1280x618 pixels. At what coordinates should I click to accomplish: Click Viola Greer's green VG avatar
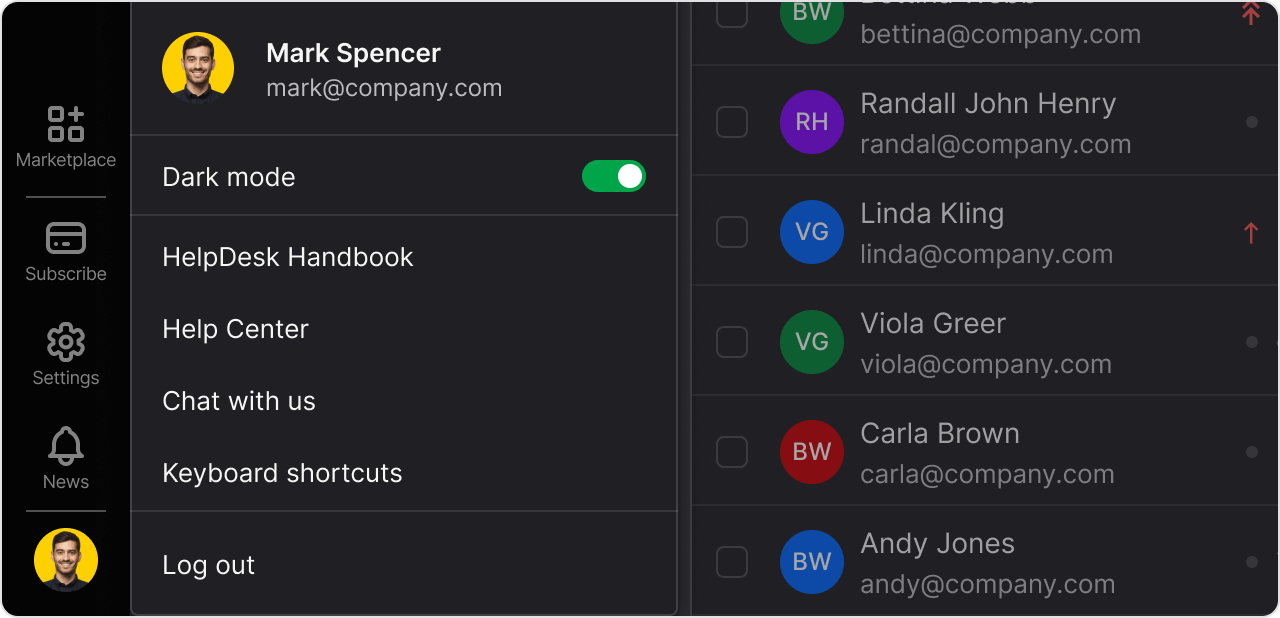tap(812, 342)
